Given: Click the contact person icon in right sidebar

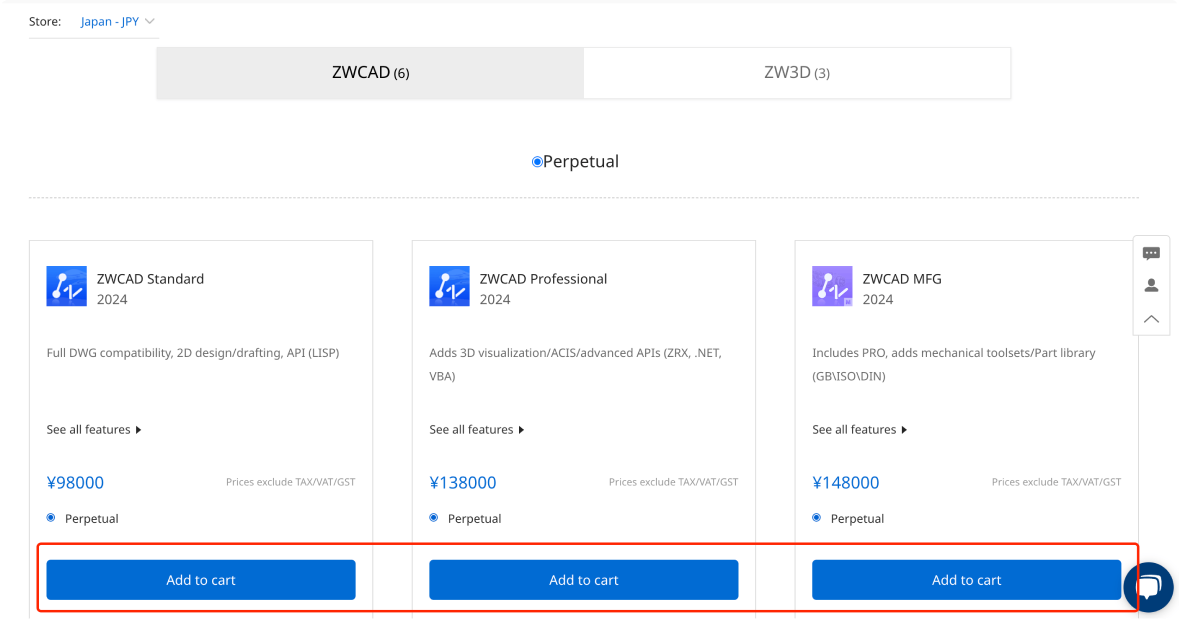Looking at the screenshot, I should click(x=1151, y=285).
